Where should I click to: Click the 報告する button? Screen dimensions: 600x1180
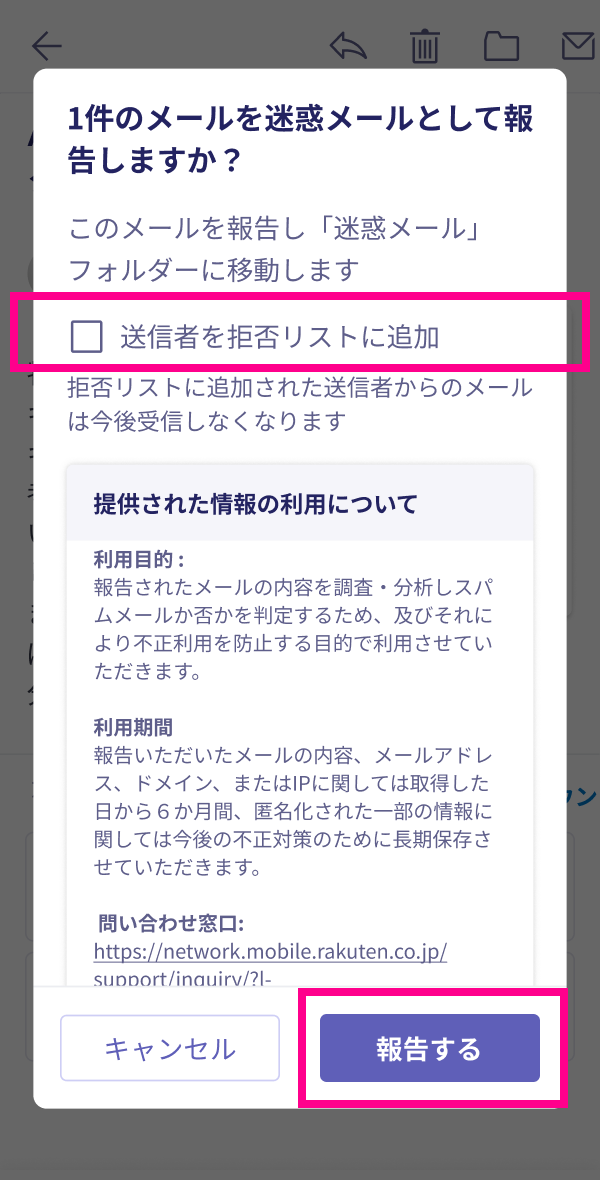coord(430,1048)
